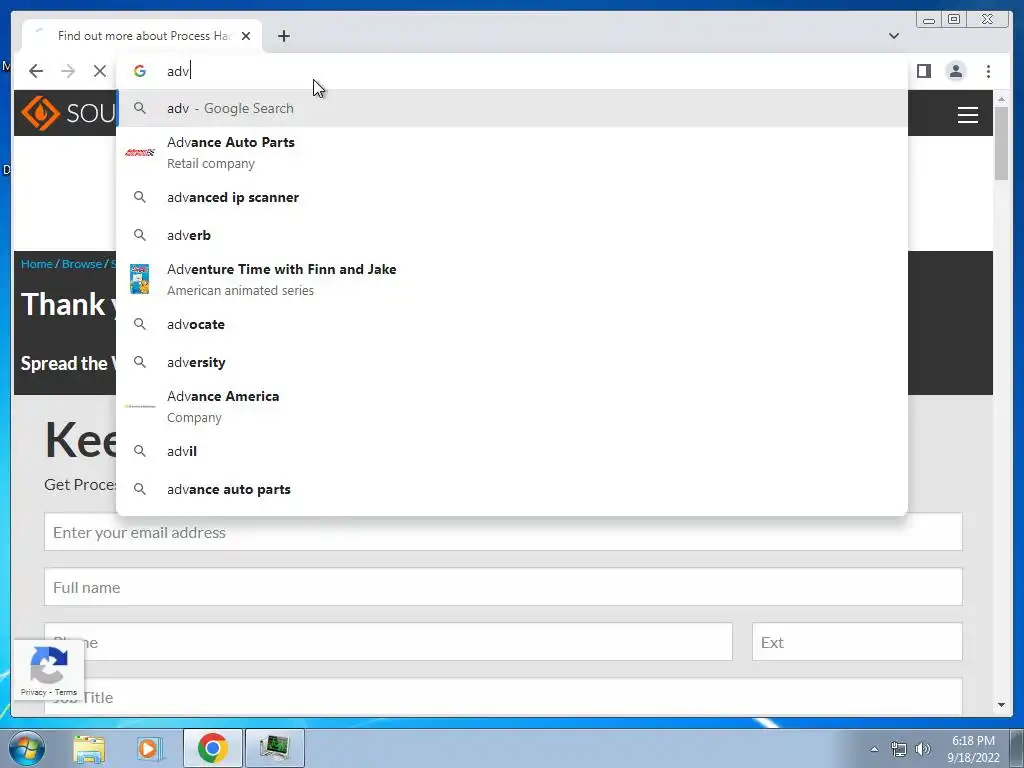
Task: Pick the 'adversity' suggestion
Action: 512,362
